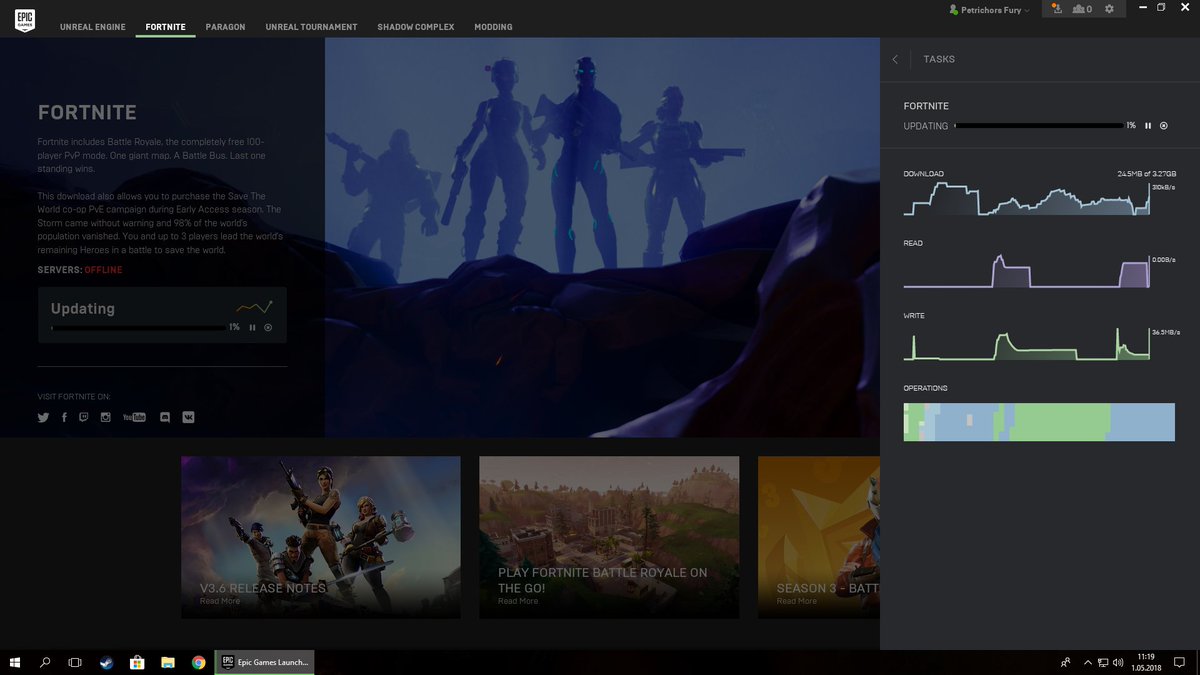
Task: Open Fortnite's Facebook page
Action: [x=64, y=417]
